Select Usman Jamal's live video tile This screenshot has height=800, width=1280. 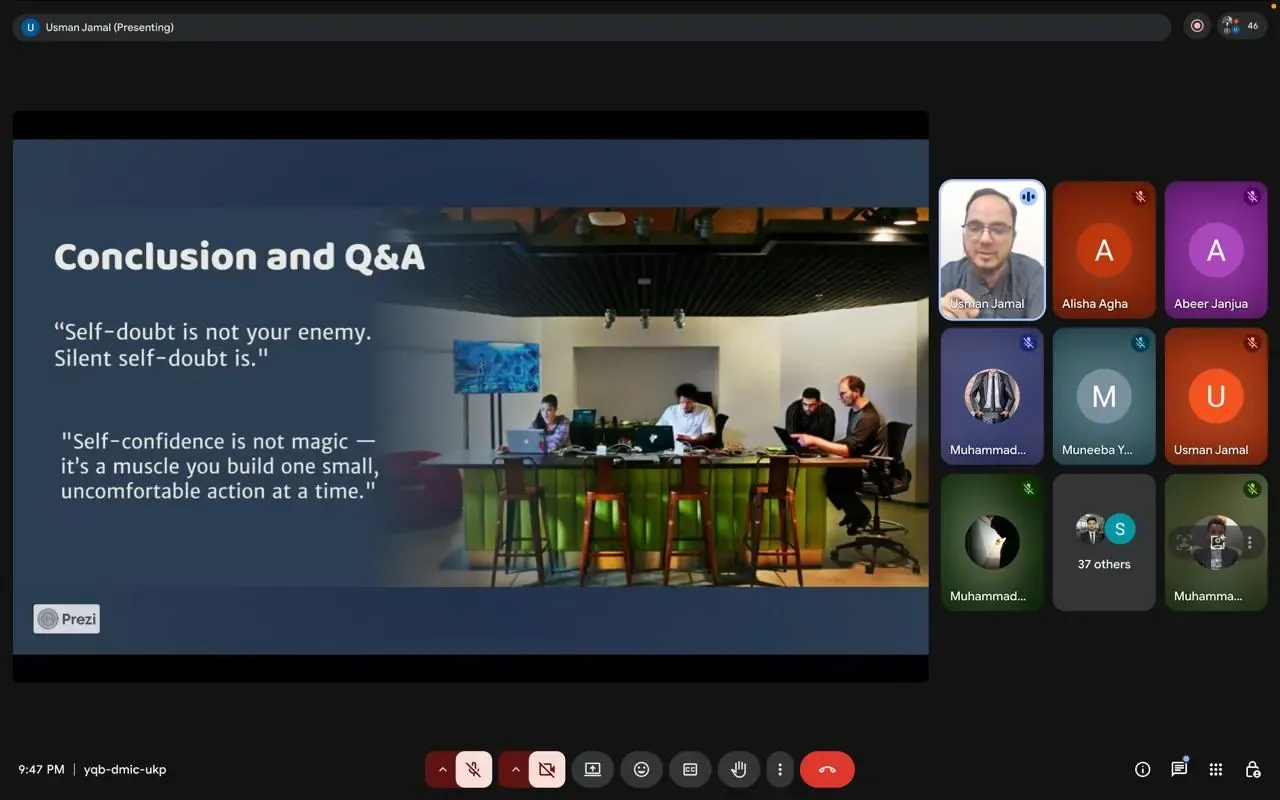pyautogui.click(x=992, y=250)
